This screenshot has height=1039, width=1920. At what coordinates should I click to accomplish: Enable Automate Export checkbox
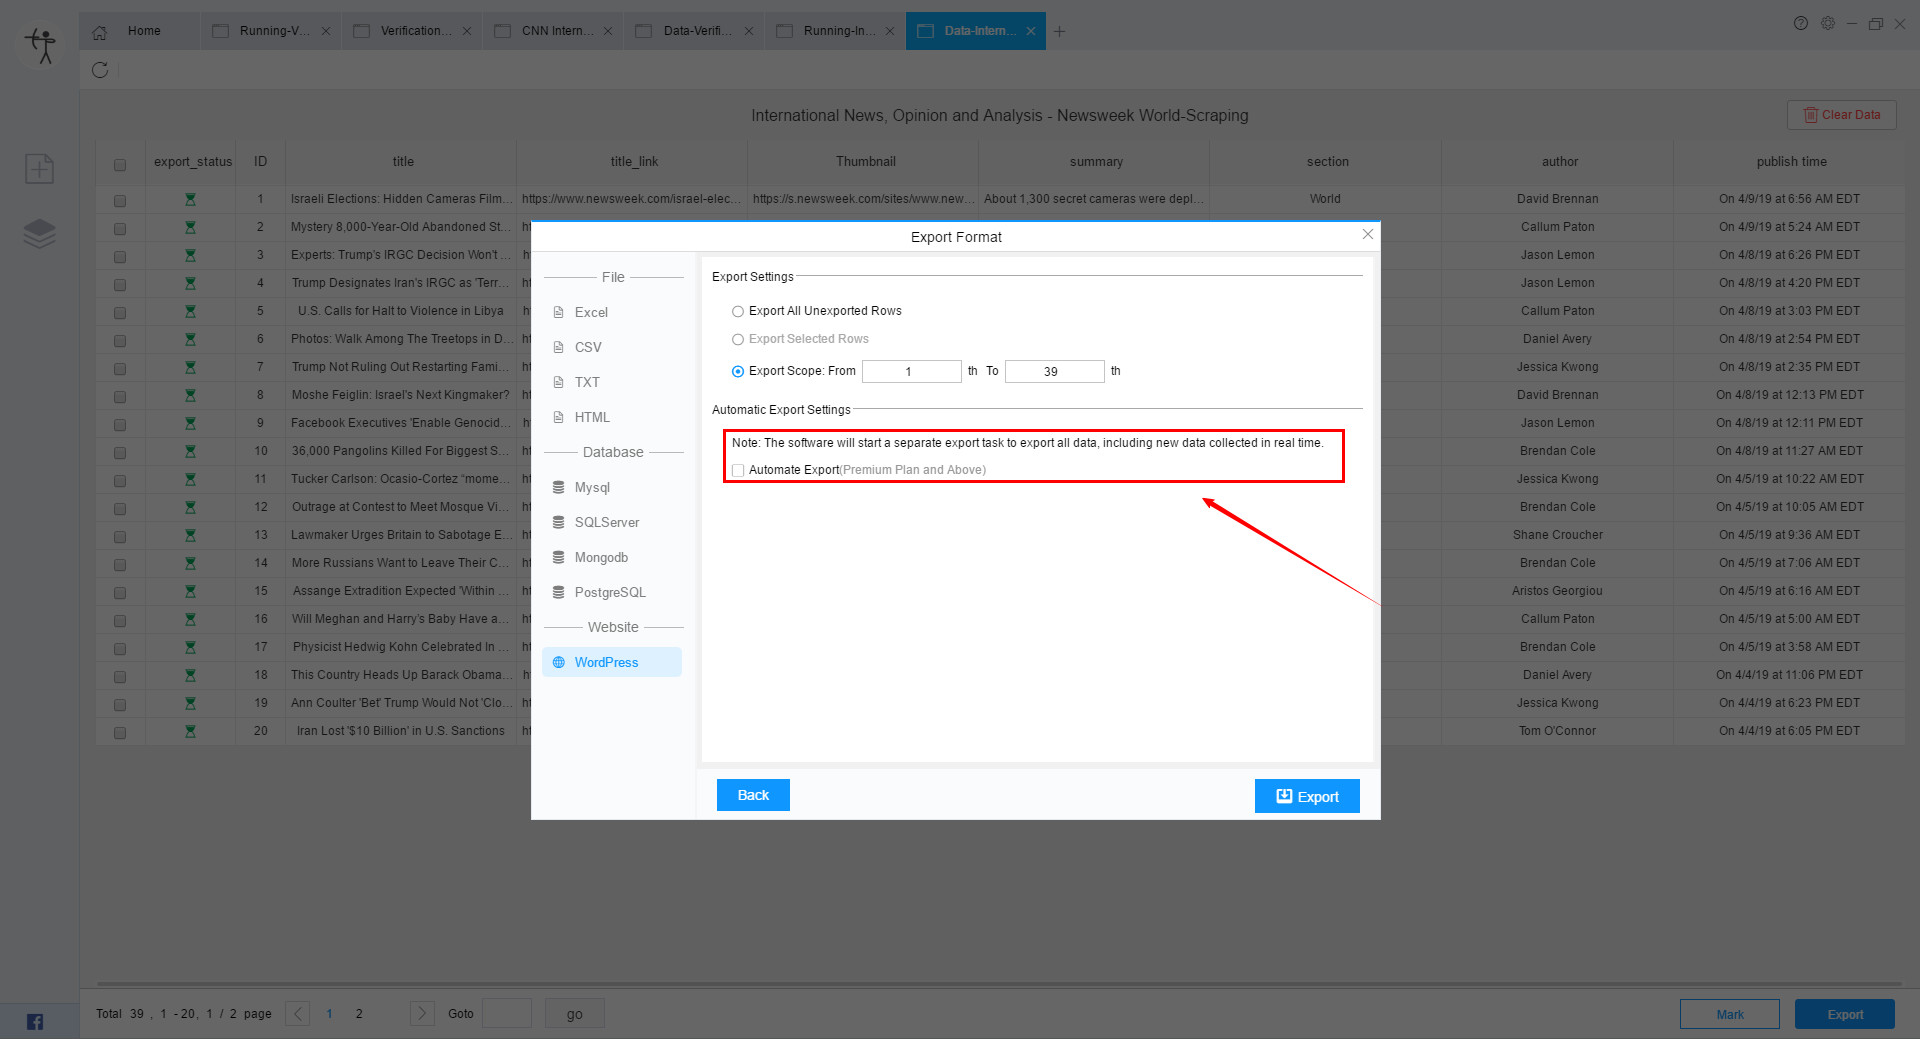pyautogui.click(x=738, y=470)
